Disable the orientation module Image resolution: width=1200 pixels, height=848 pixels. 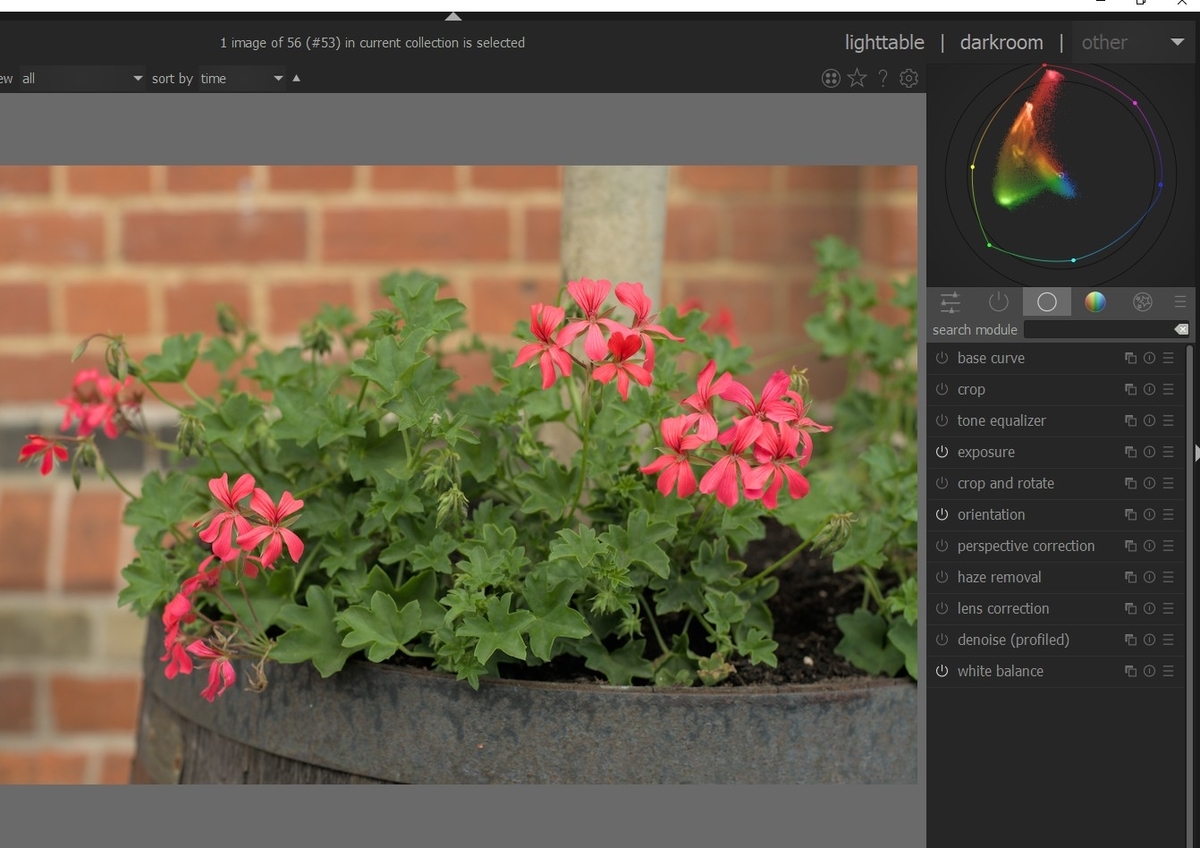point(941,514)
